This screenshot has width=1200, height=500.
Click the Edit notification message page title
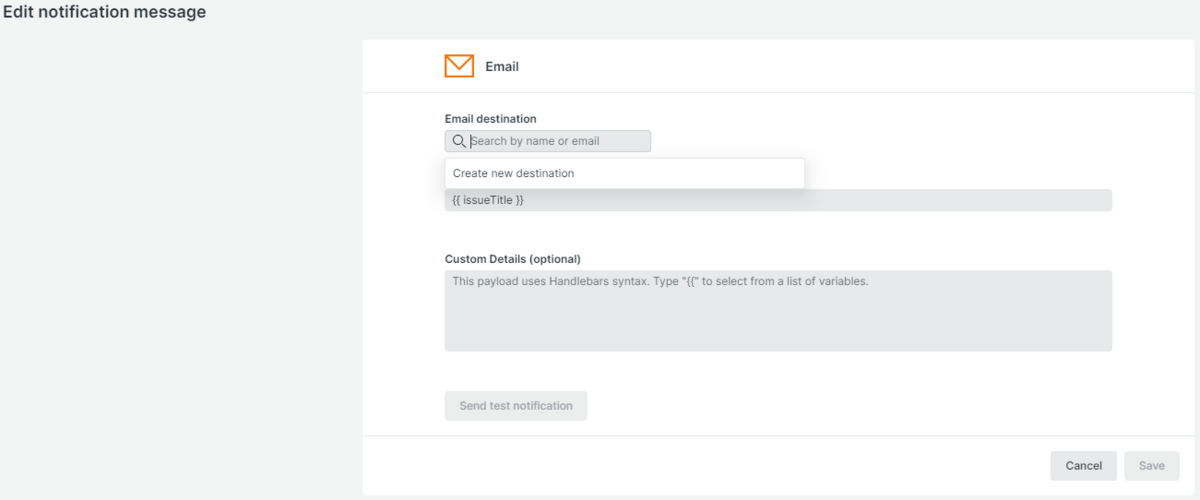[x=104, y=12]
